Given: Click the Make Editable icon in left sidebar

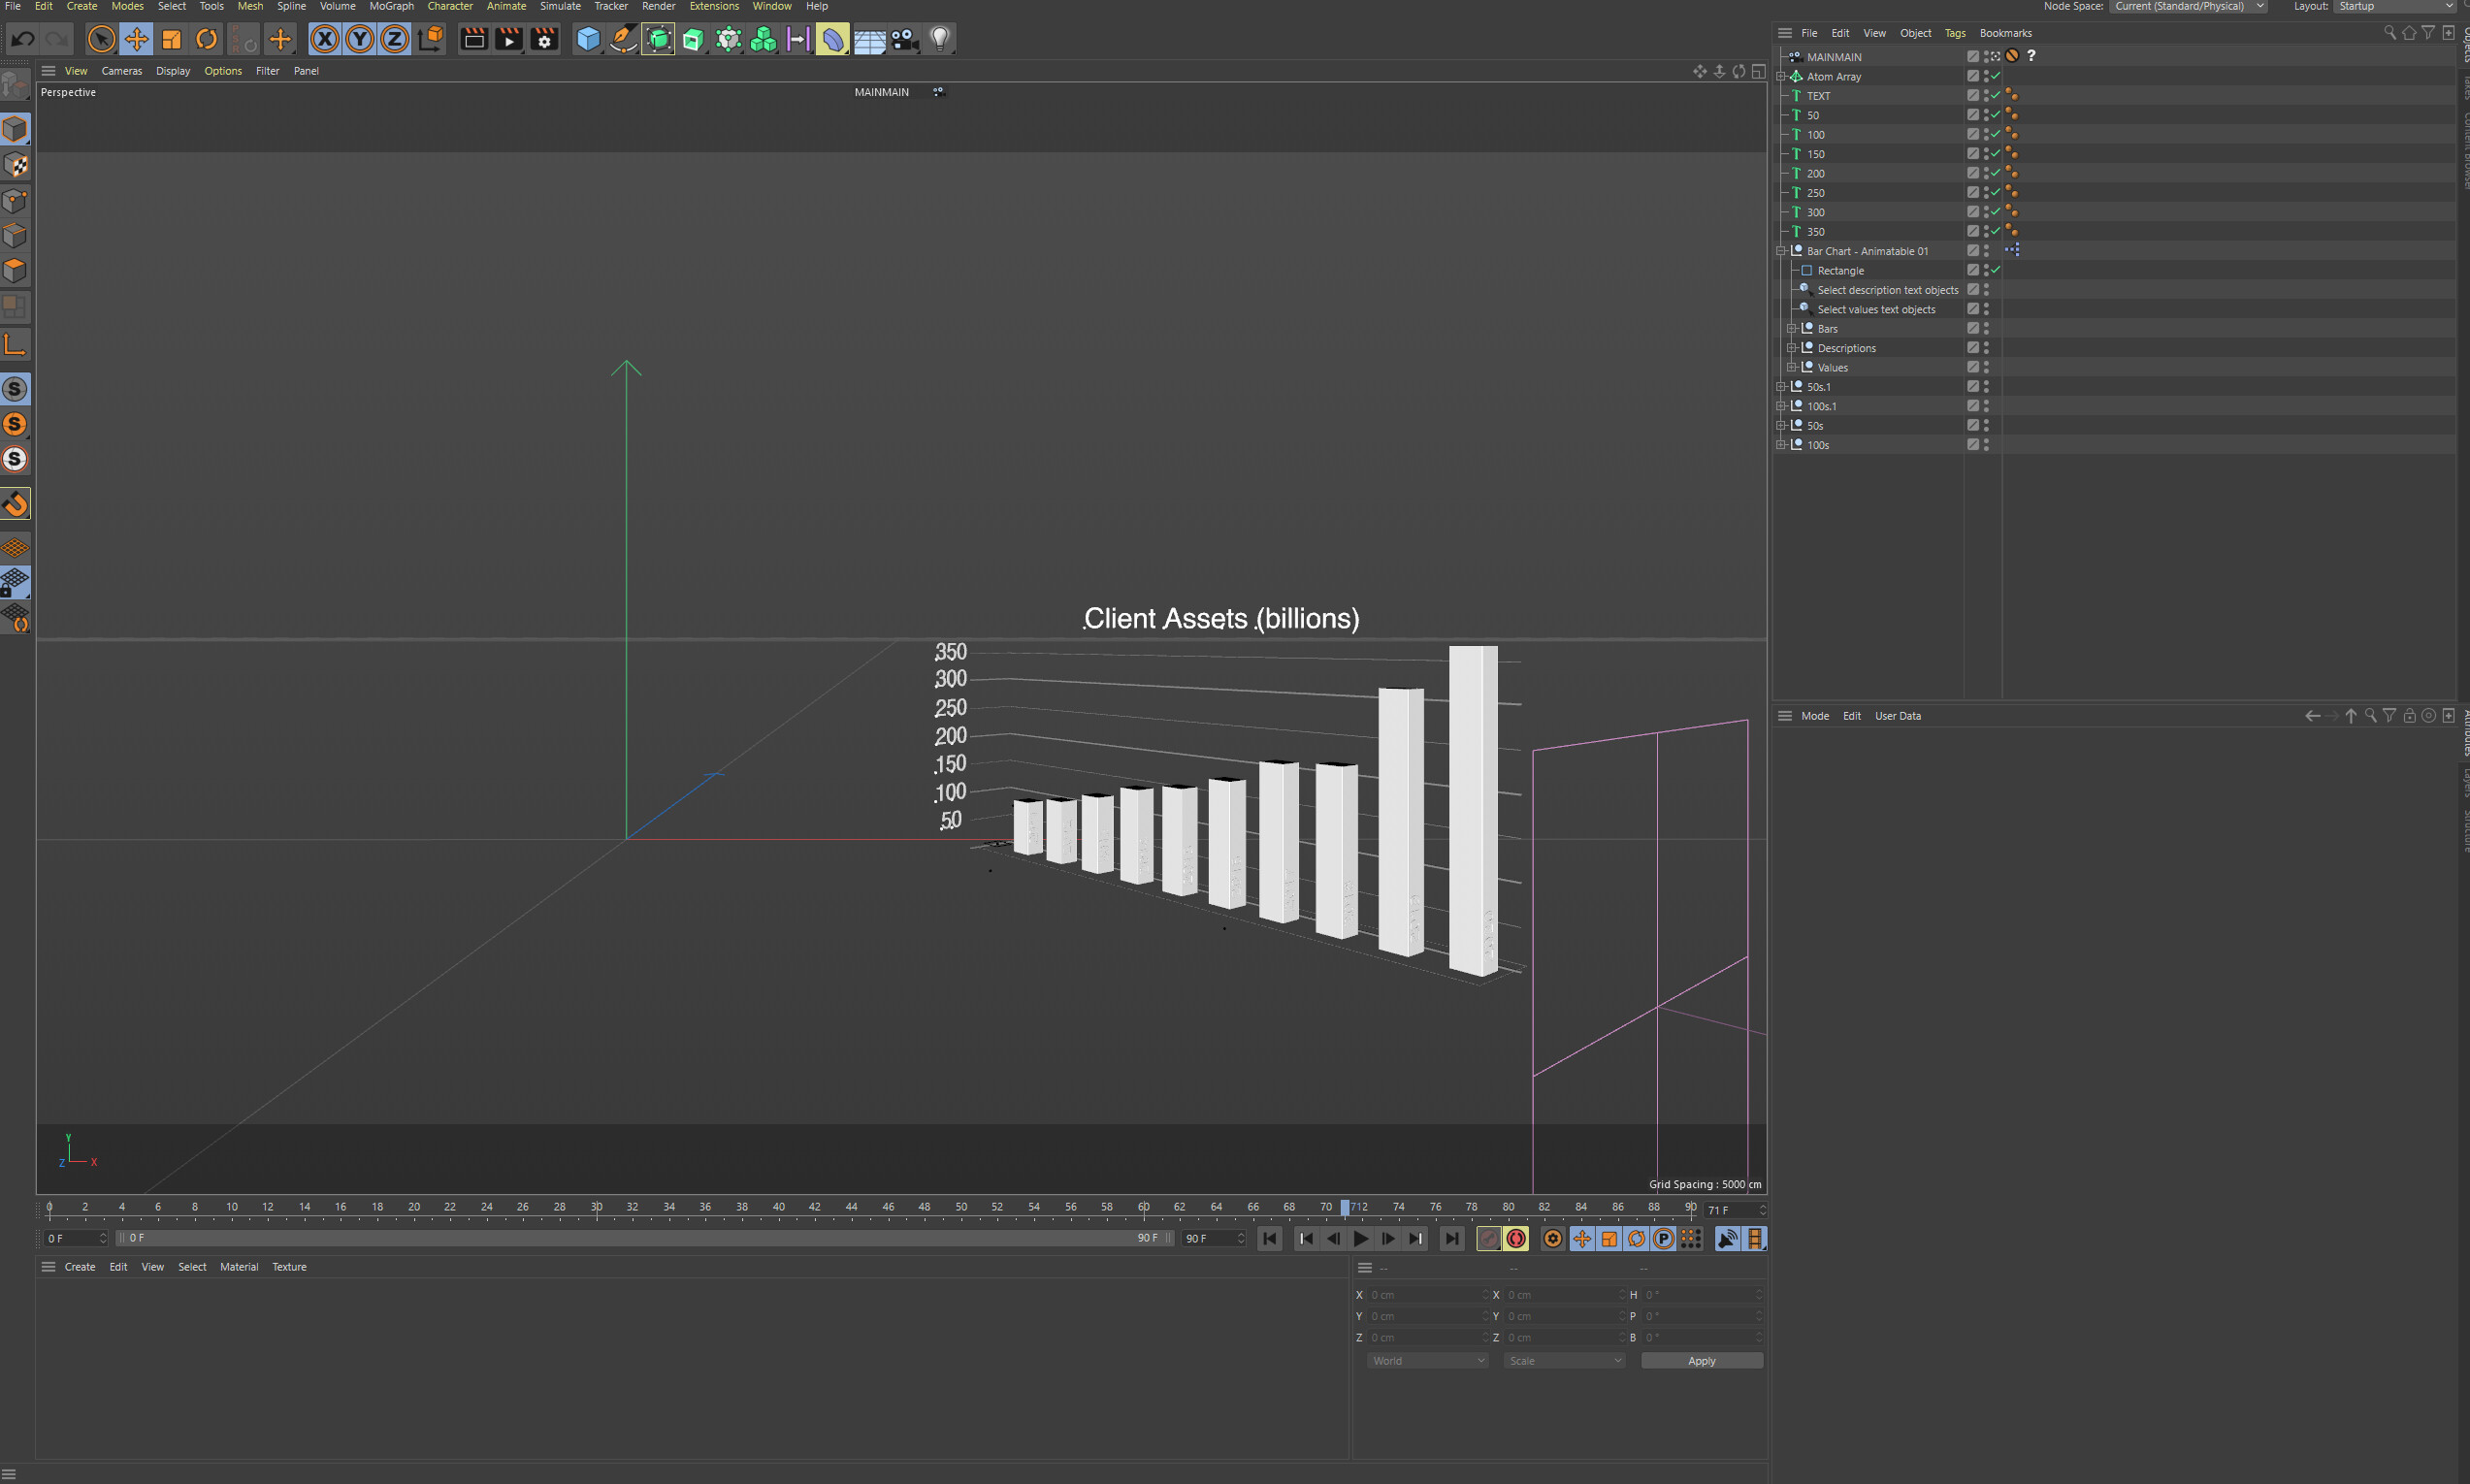Looking at the screenshot, I should point(15,85).
